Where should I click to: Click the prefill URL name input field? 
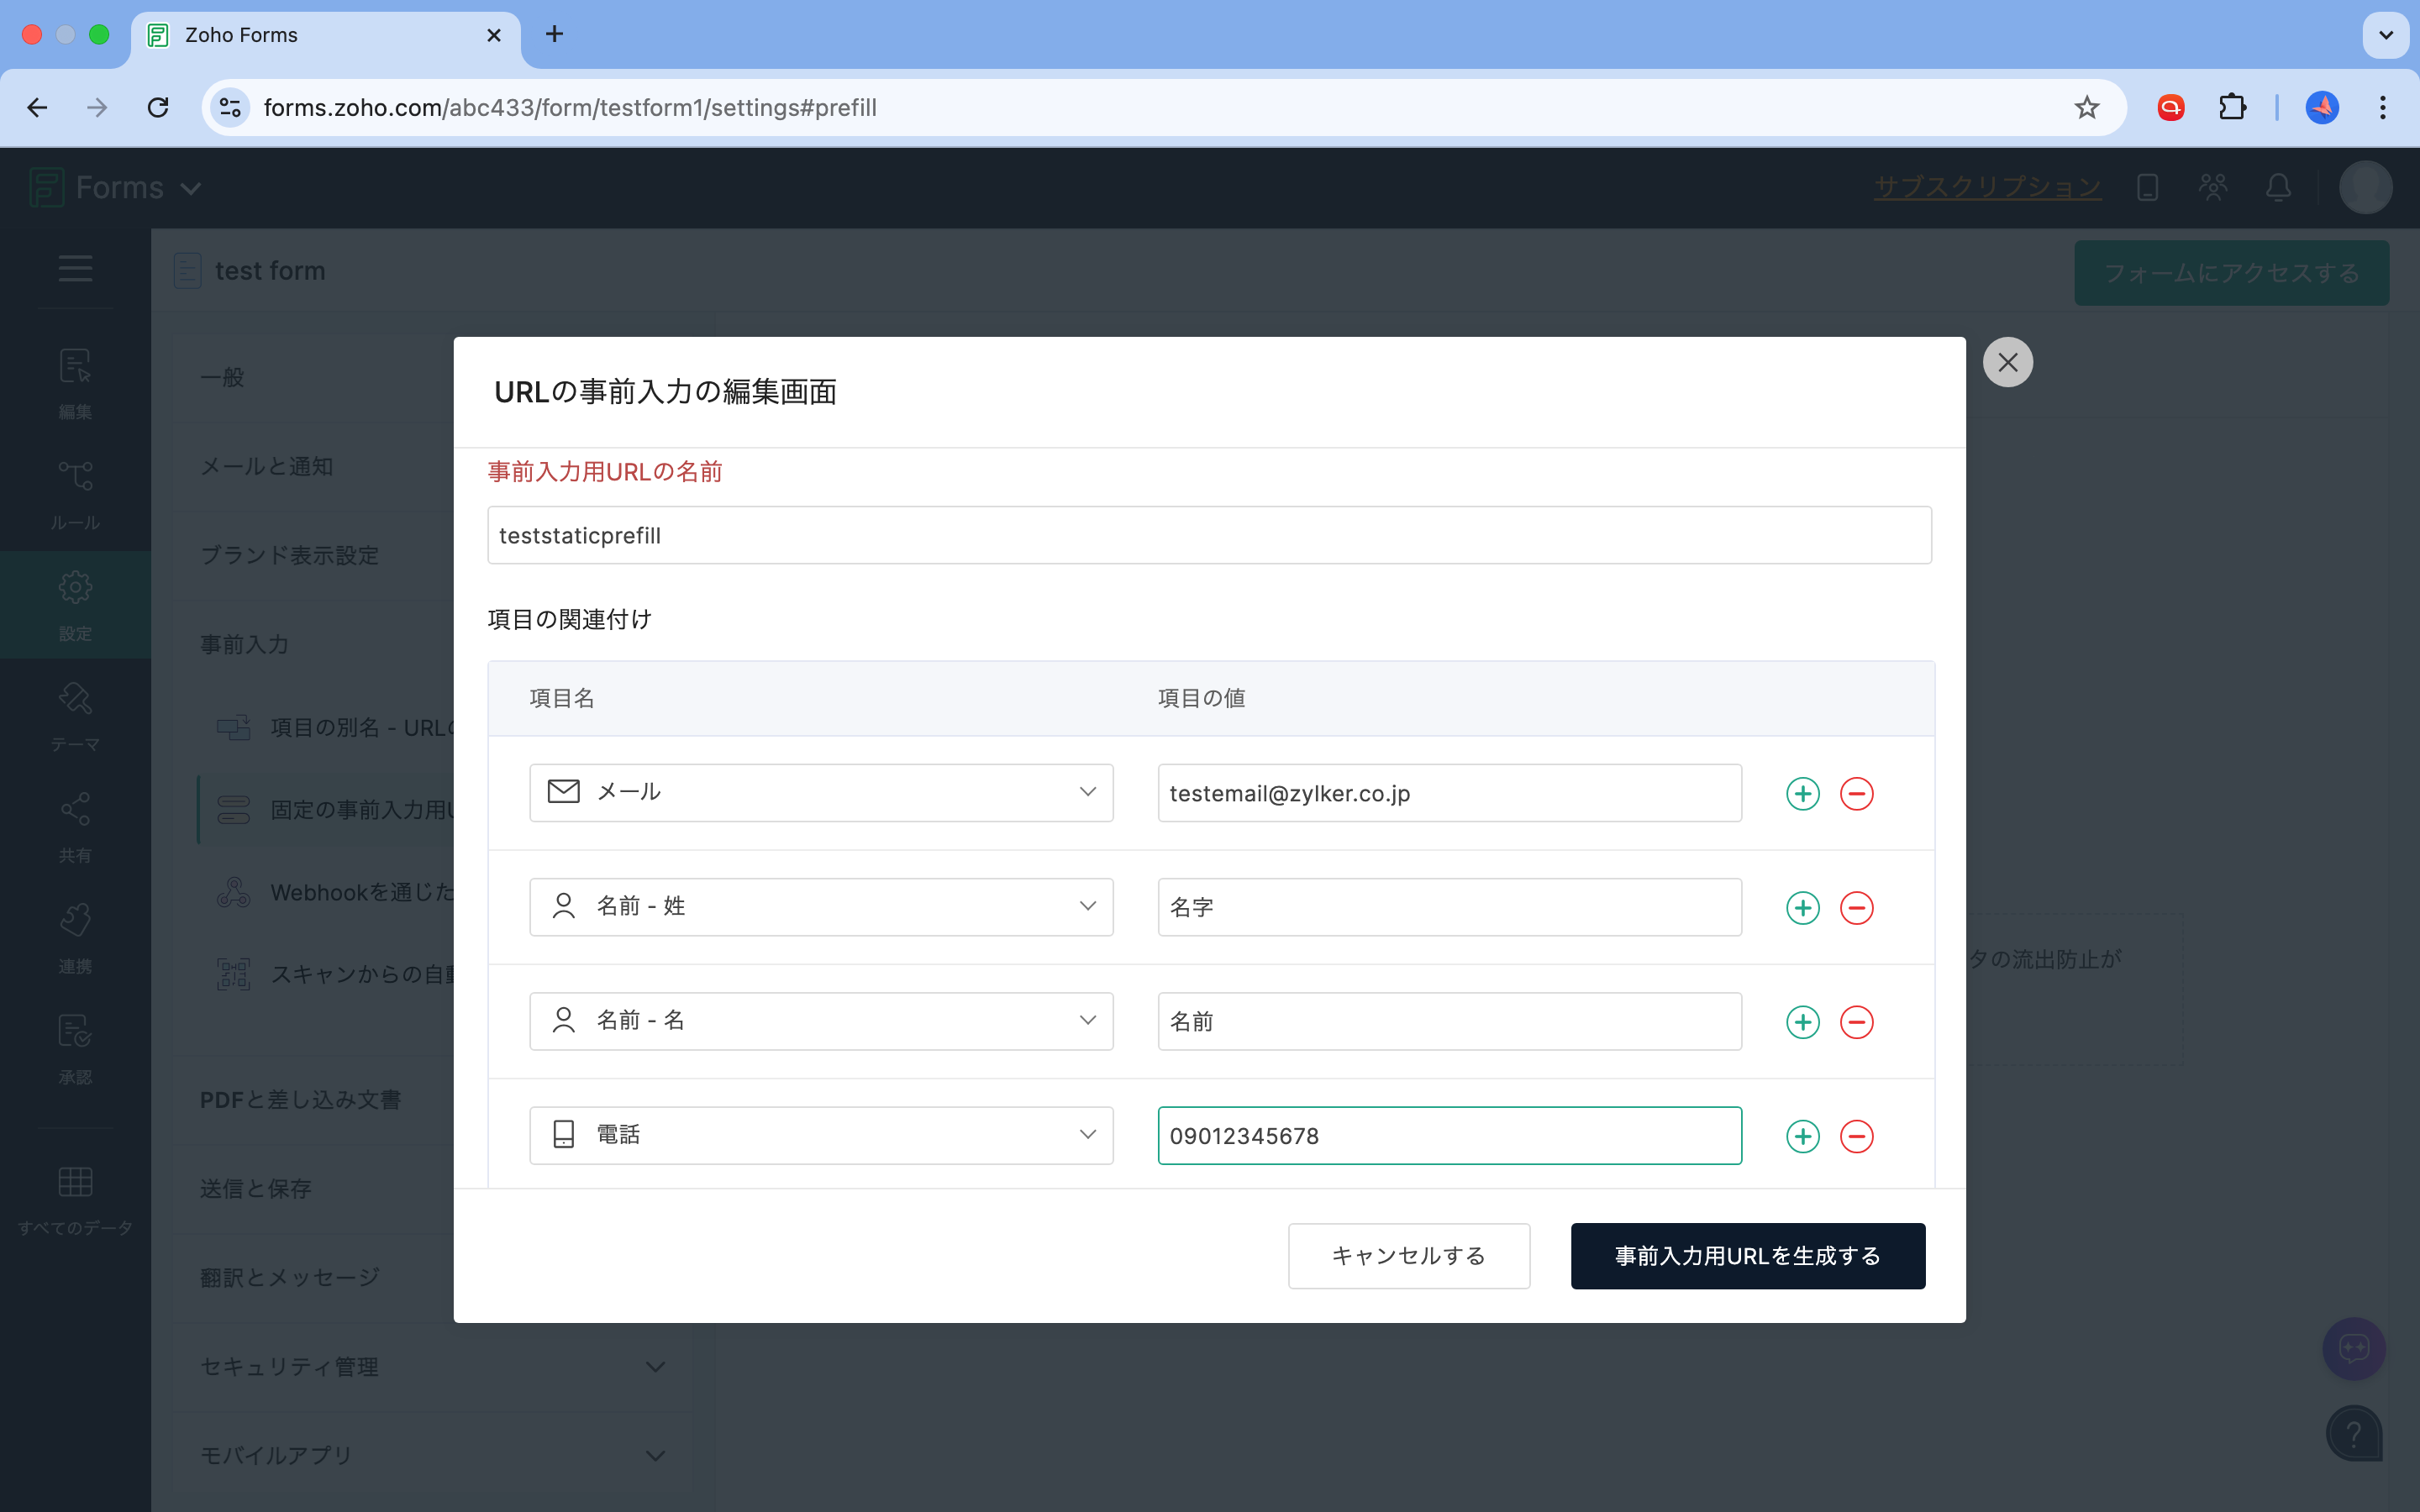(1208, 535)
